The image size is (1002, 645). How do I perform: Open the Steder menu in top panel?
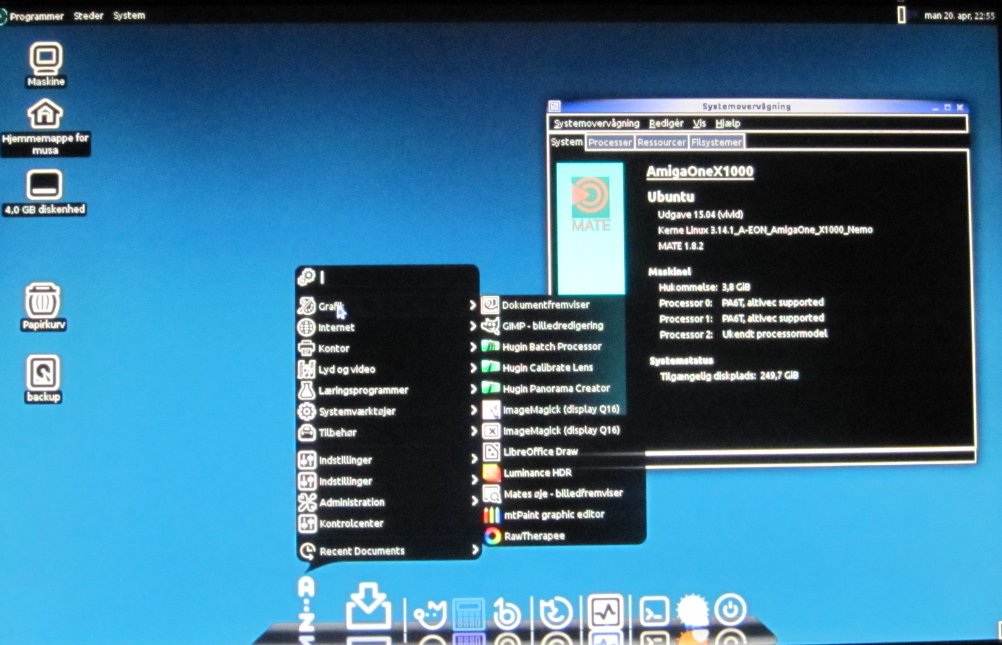(88, 16)
